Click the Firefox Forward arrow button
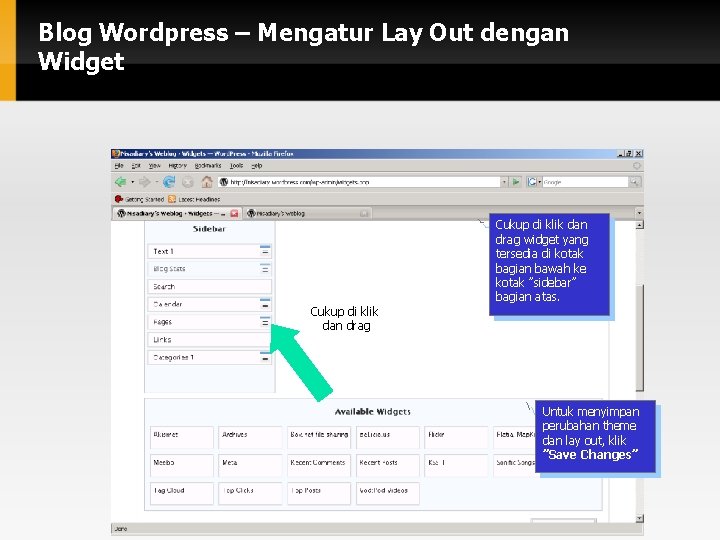 tap(145, 182)
